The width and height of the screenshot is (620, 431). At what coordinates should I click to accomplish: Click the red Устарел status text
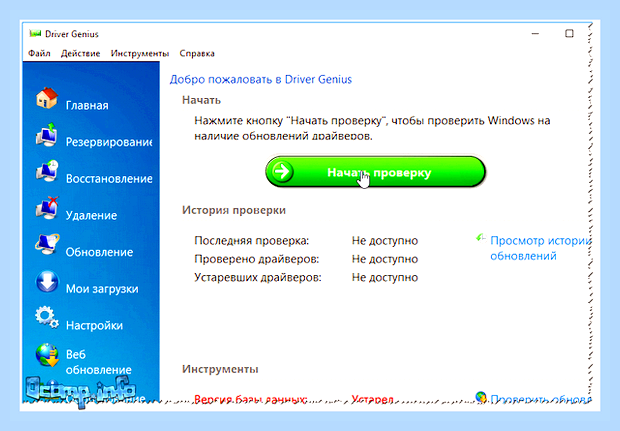pos(372,399)
